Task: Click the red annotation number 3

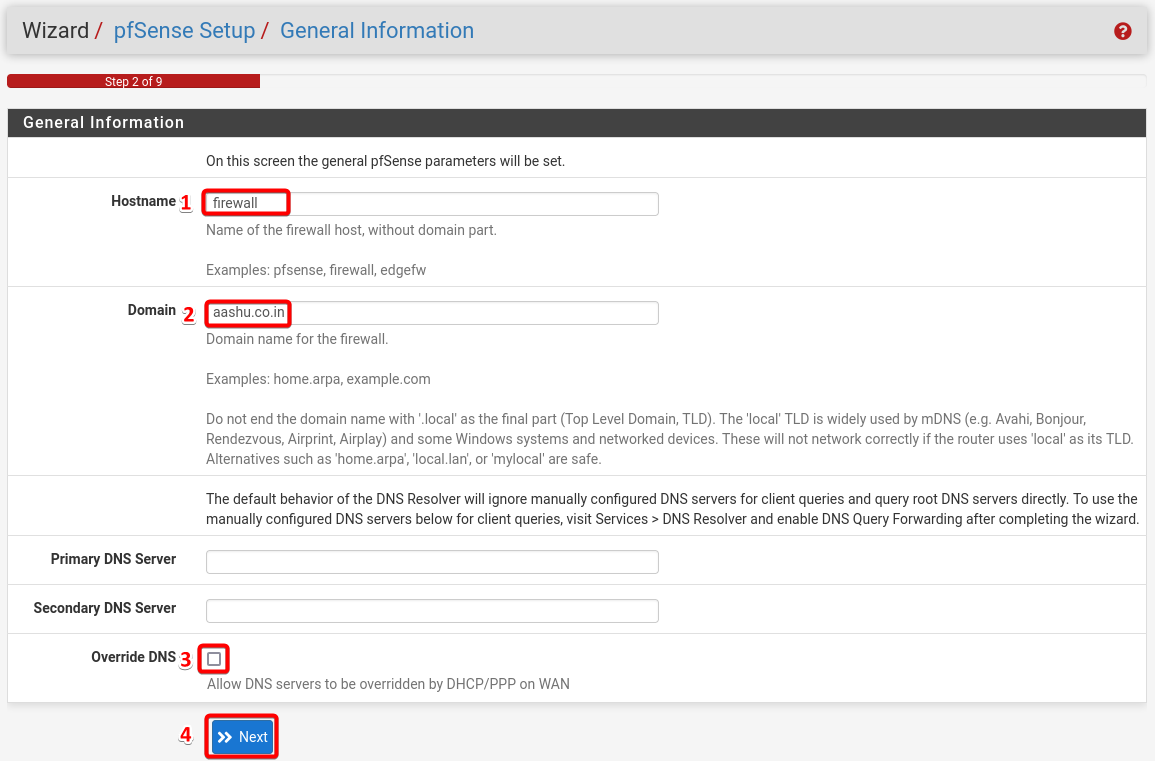Action: coord(185,659)
